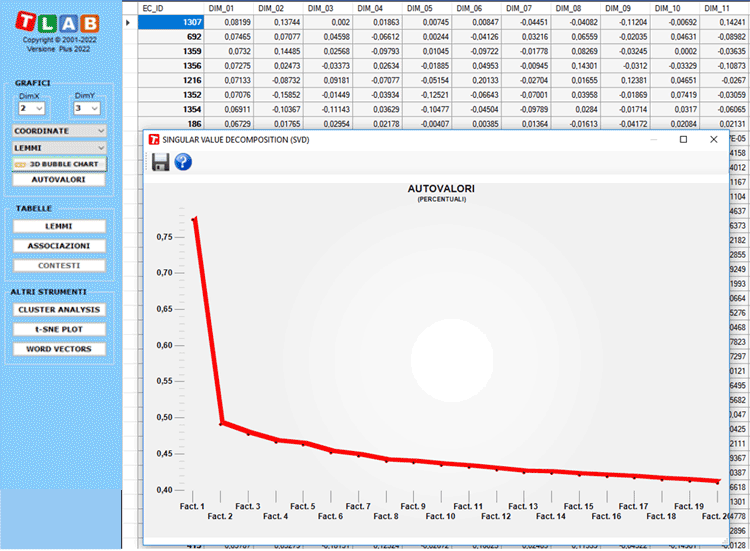This screenshot has height=551, width=750.
Task: Select EC_ID cell 692
Action: point(171,37)
